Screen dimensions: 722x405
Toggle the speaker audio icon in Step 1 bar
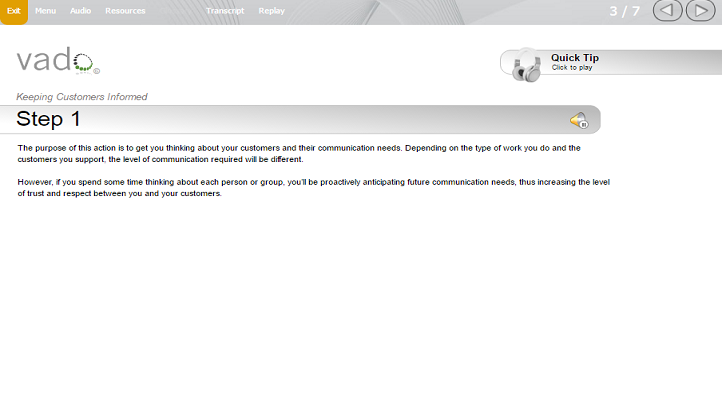579,121
